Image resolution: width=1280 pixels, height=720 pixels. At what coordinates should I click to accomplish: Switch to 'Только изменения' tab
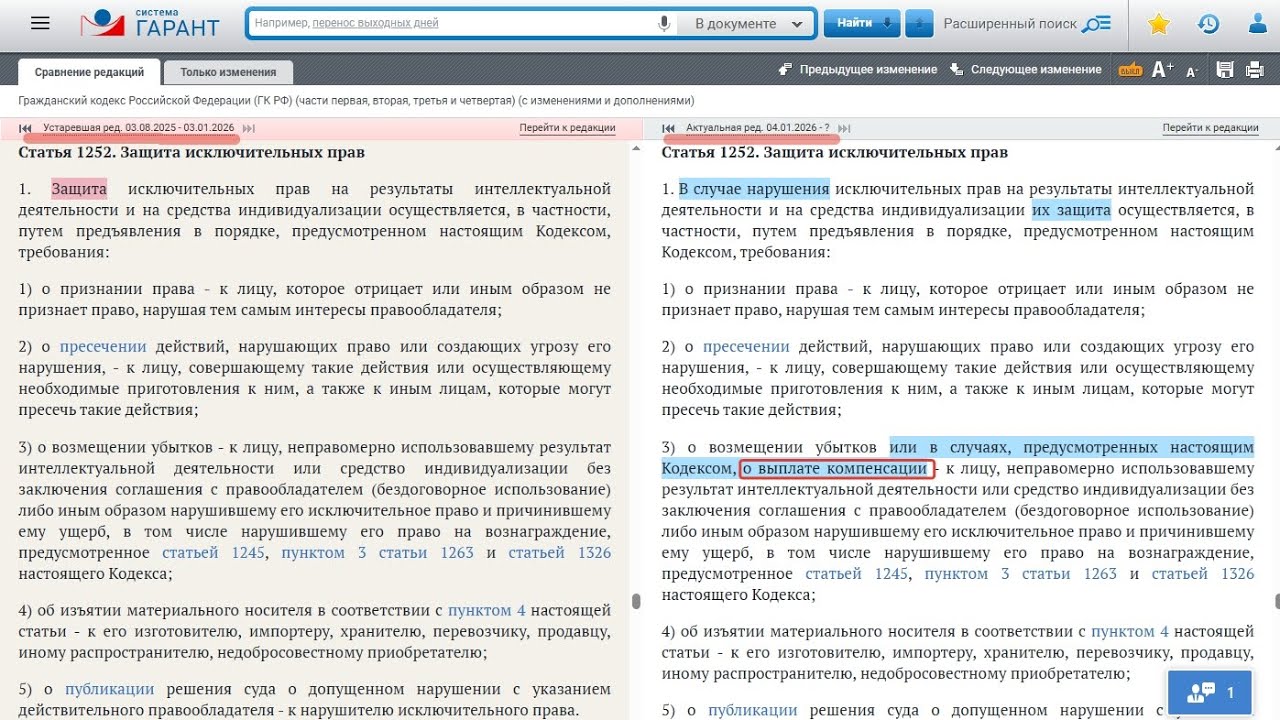228,72
